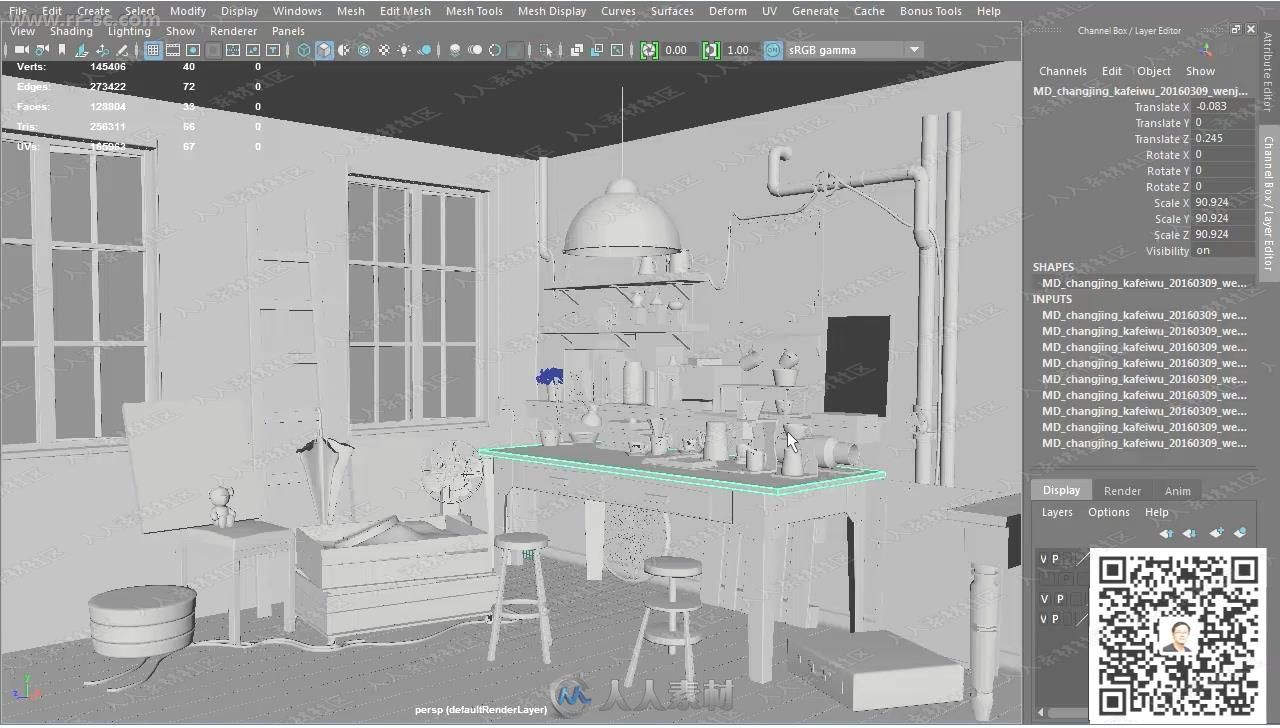
Task: Select the Rotate Z channel label
Action: (1168, 187)
